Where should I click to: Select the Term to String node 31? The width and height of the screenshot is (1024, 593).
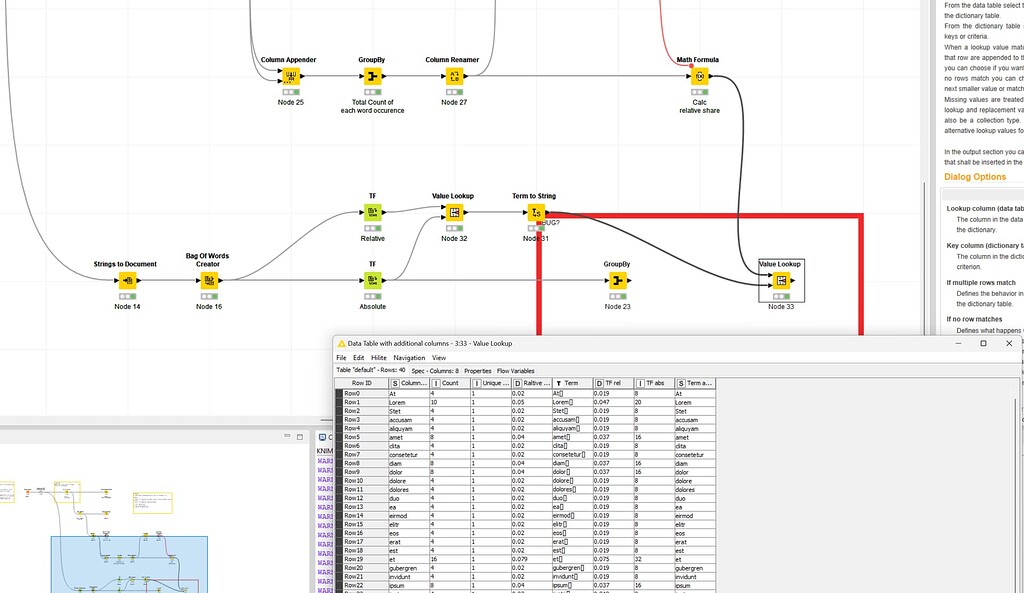click(x=536, y=212)
